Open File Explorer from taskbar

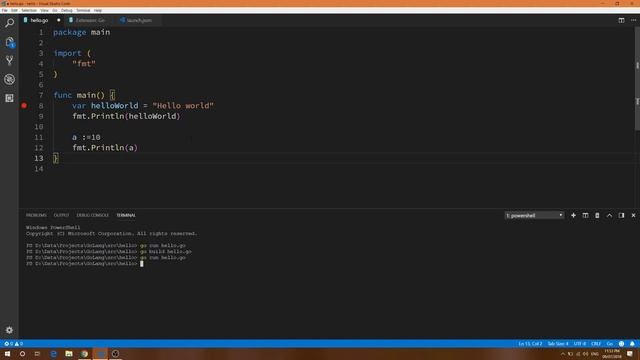coord(69,353)
